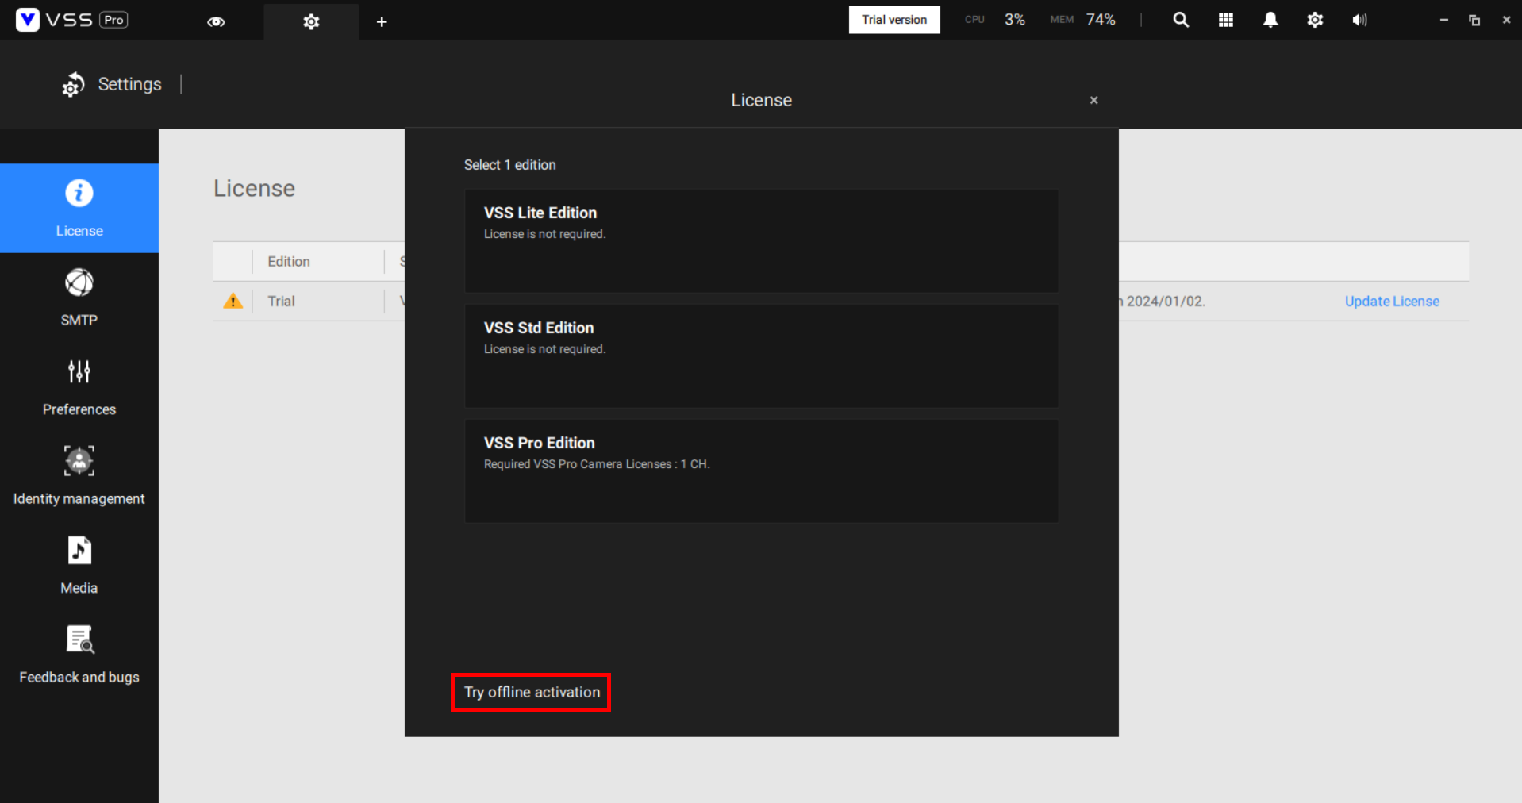This screenshot has width=1522, height=803.
Task: Restore the VSS window size
Action: pos(1474,20)
